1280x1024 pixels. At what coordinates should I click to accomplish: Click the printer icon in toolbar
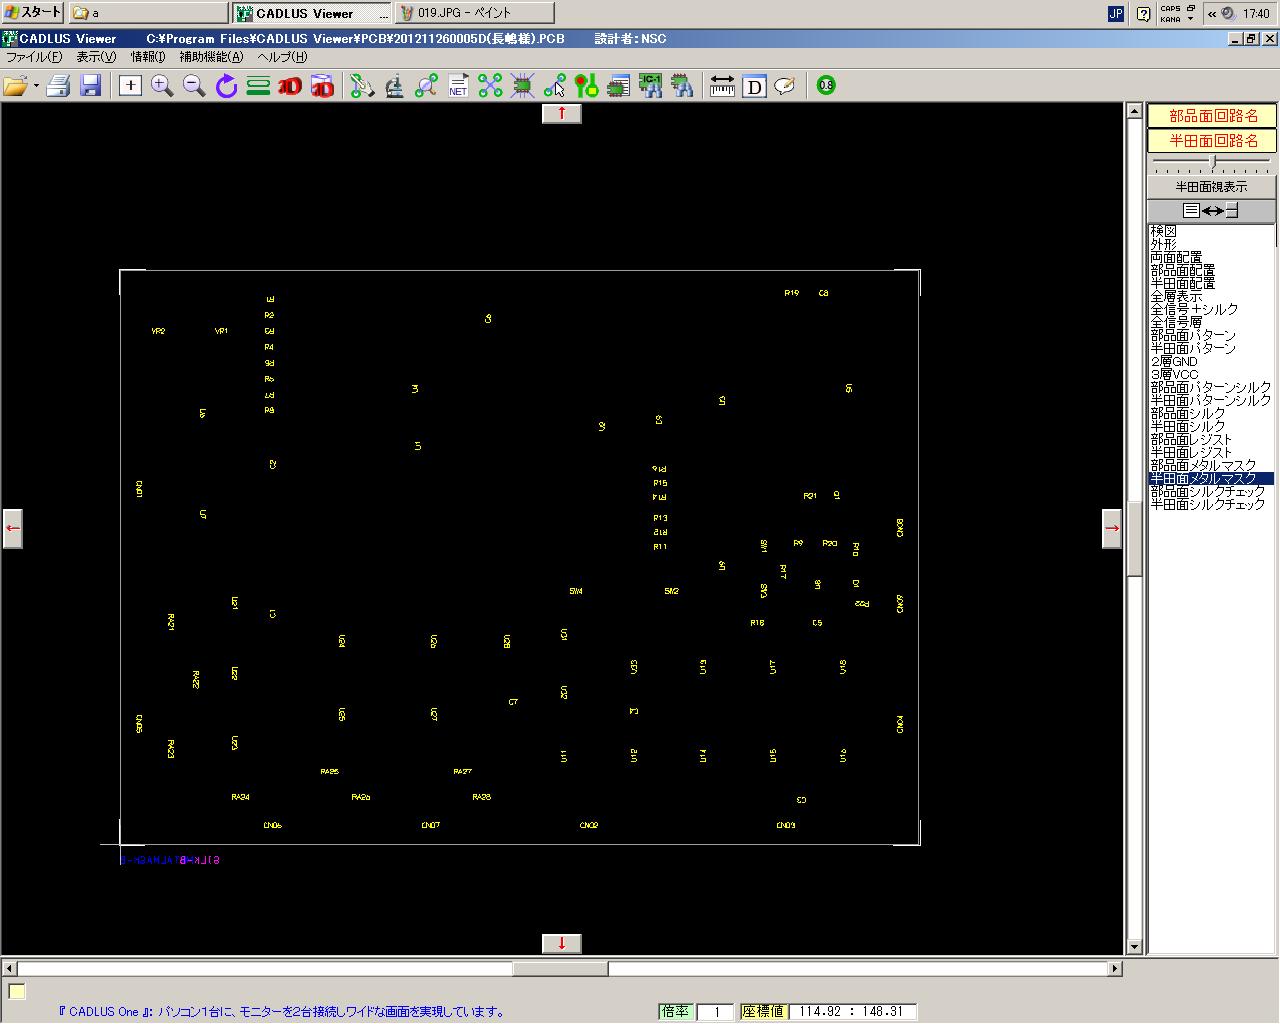58,86
